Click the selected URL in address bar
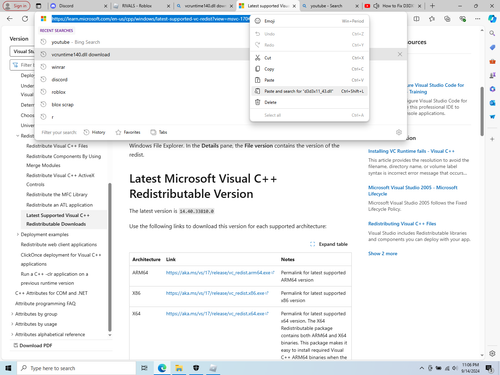500x375 pixels. coord(150,19)
